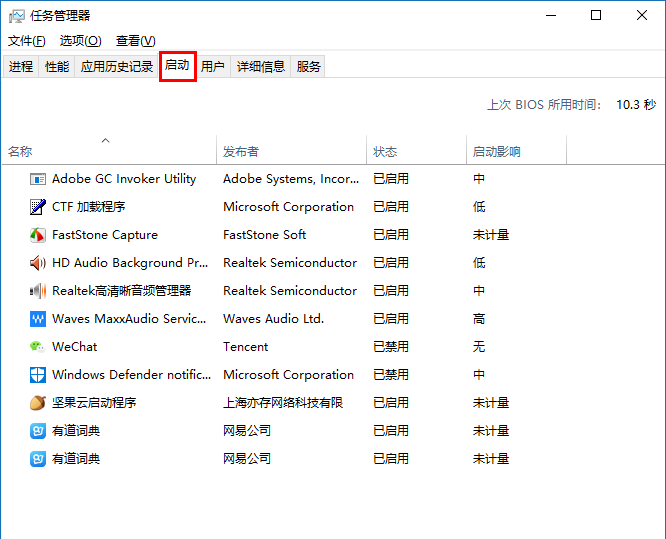
Task: Click WeChat's 已禁用 status cell
Action: coord(391,347)
